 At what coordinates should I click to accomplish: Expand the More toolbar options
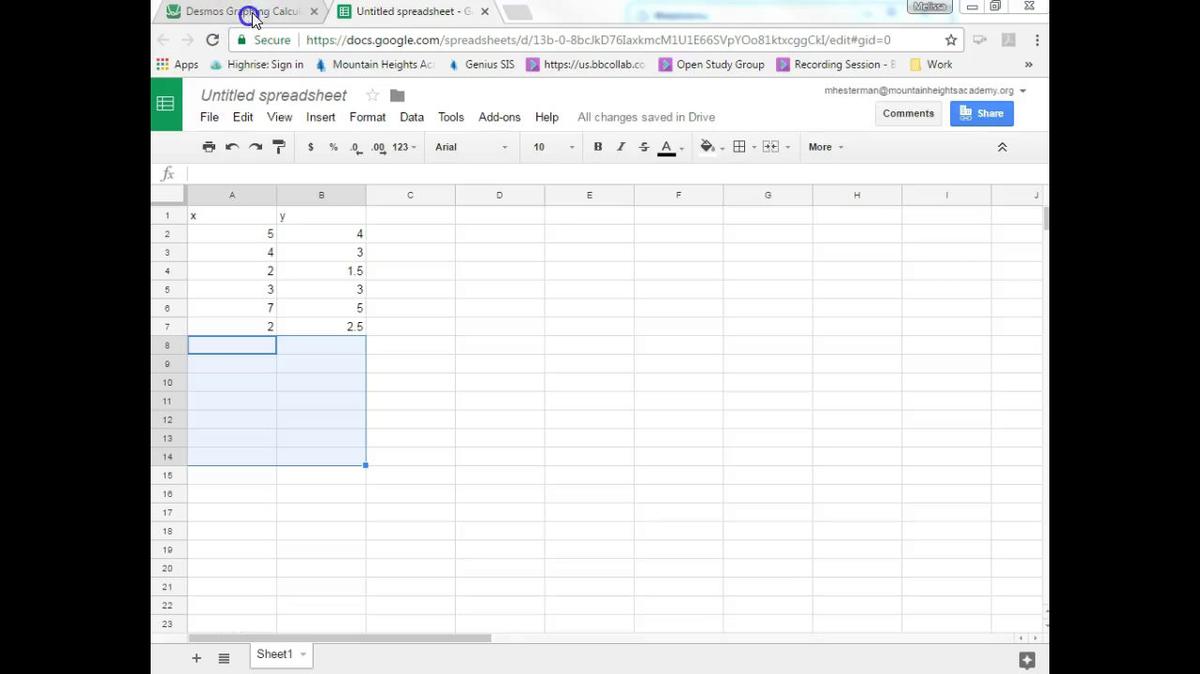826,147
